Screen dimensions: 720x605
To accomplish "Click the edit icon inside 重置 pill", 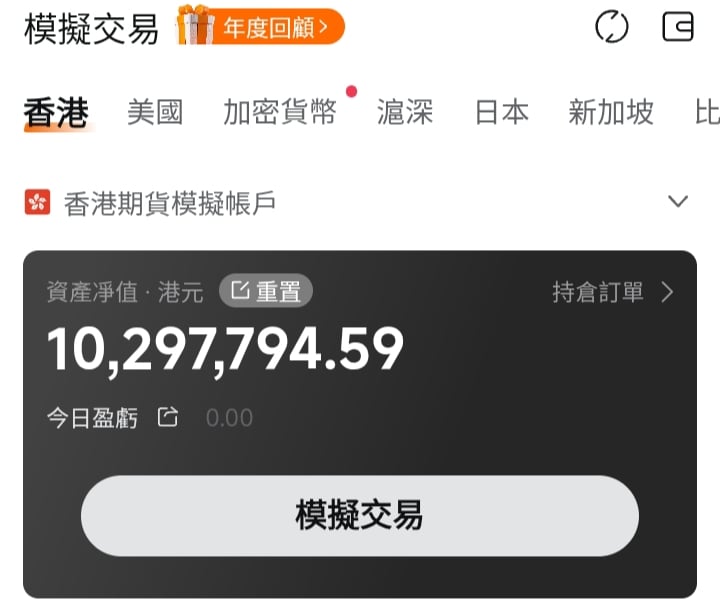I will click(x=240, y=291).
